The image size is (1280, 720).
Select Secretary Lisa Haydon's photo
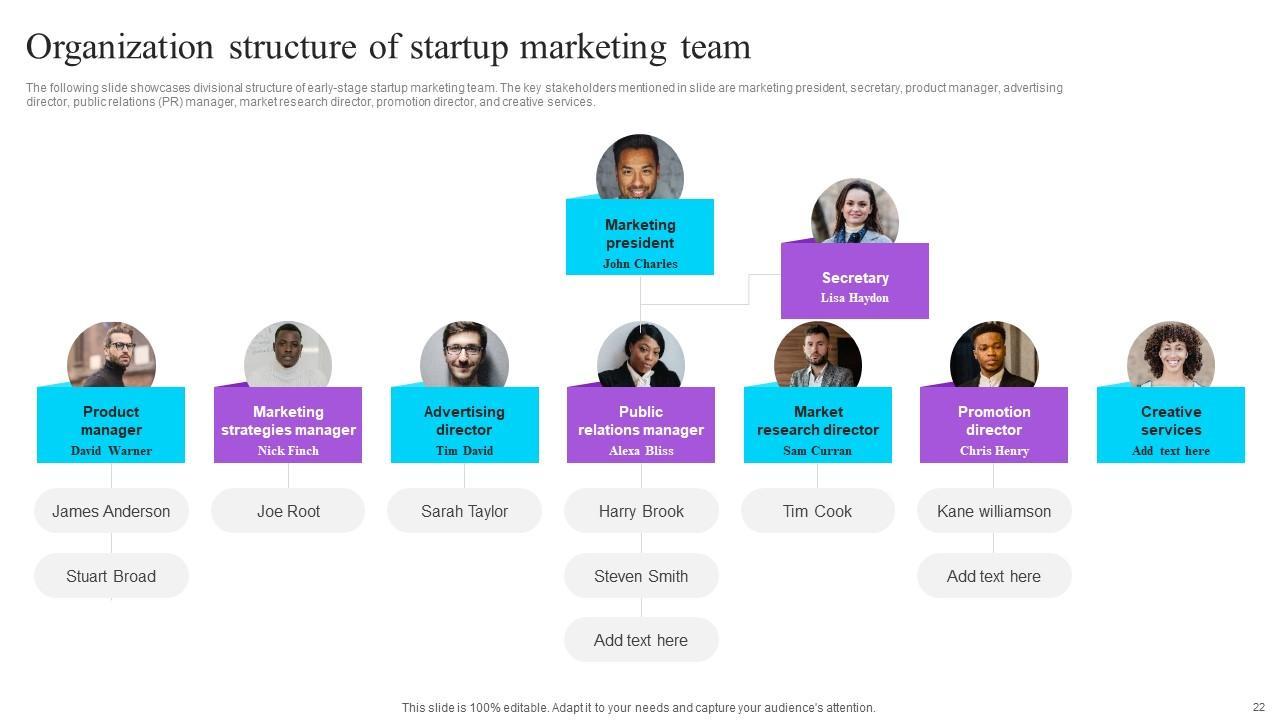855,212
